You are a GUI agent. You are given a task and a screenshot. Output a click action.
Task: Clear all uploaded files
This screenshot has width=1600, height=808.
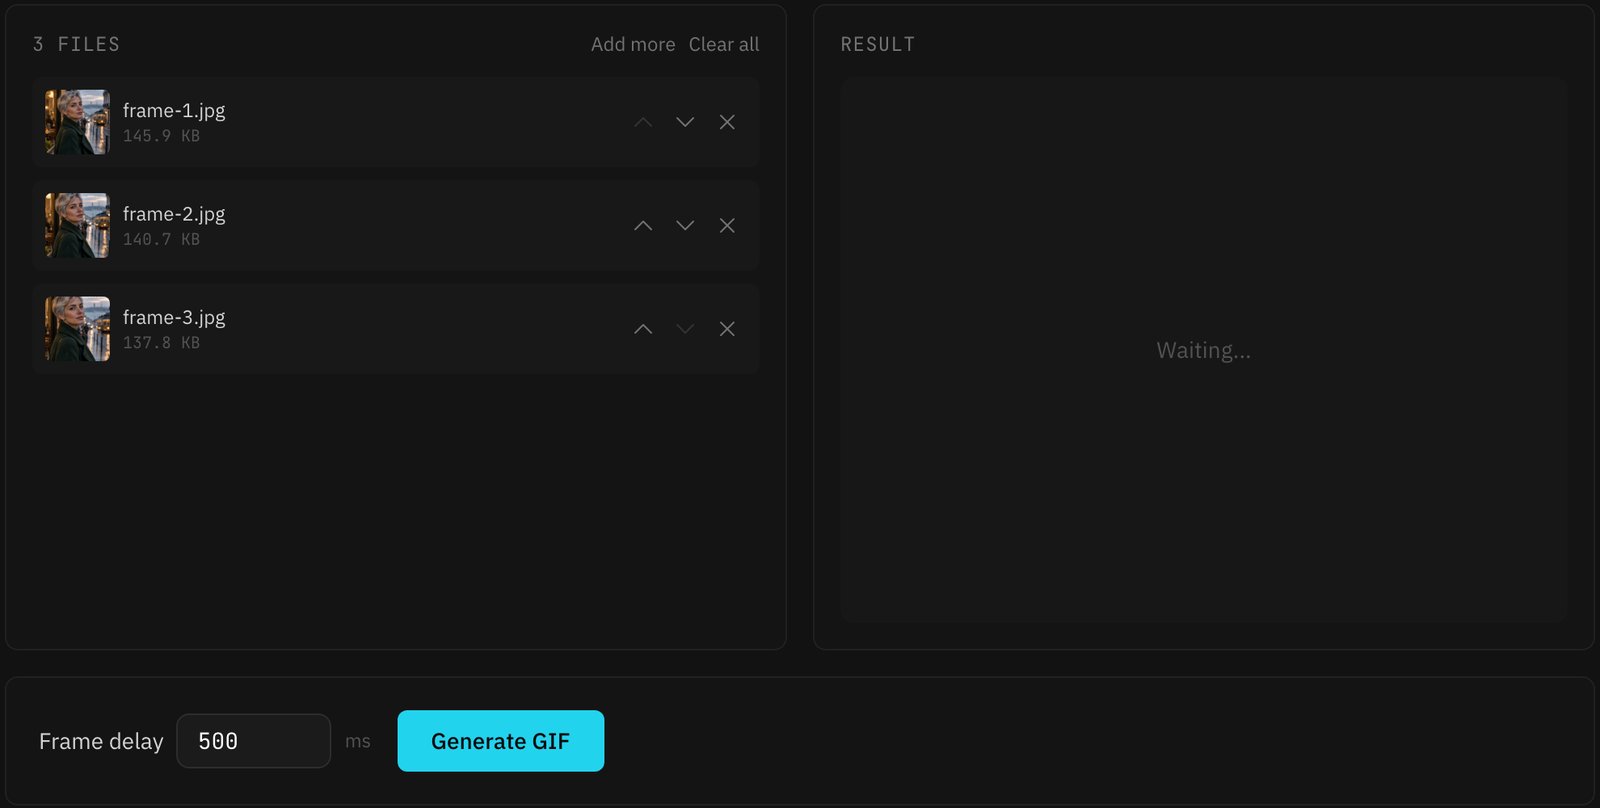point(724,44)
